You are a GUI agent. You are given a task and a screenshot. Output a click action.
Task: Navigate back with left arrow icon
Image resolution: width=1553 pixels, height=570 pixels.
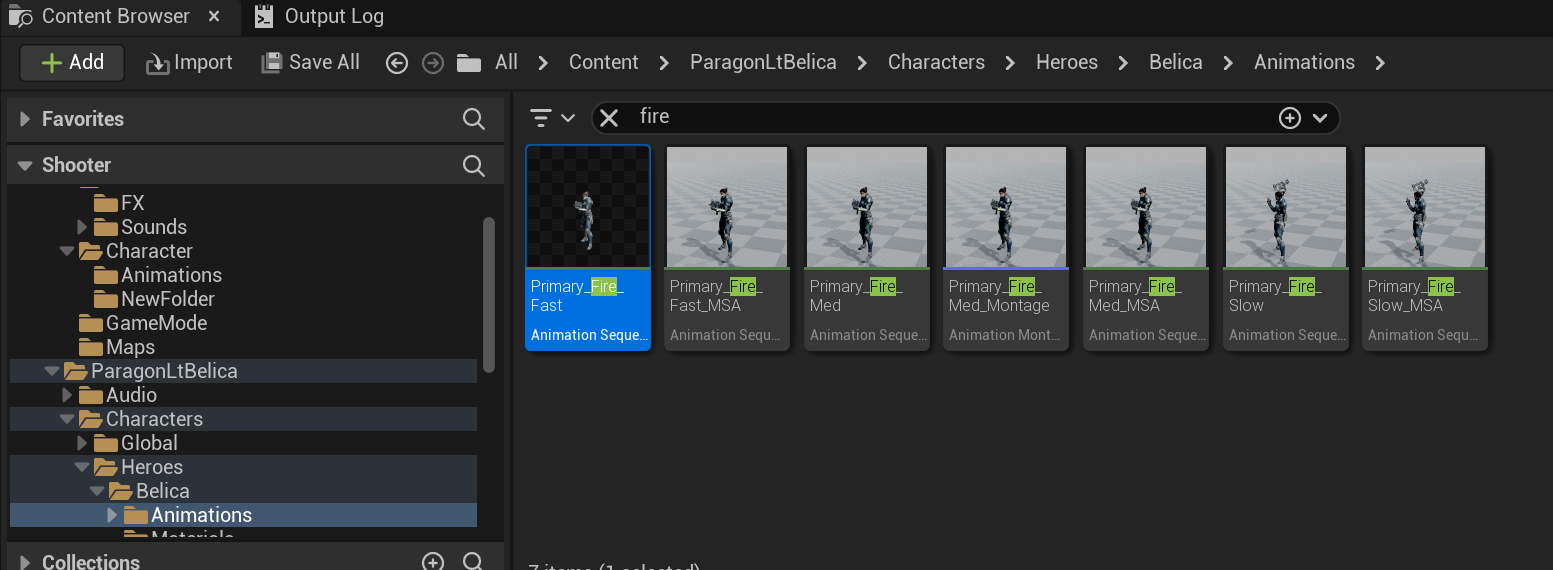pyautogui.click(x=397, y=63)
